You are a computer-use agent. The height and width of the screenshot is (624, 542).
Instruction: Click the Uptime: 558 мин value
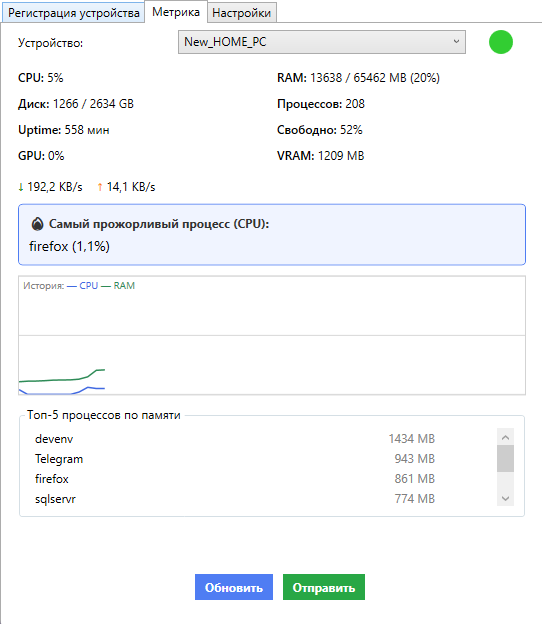(x=64, y=130)
